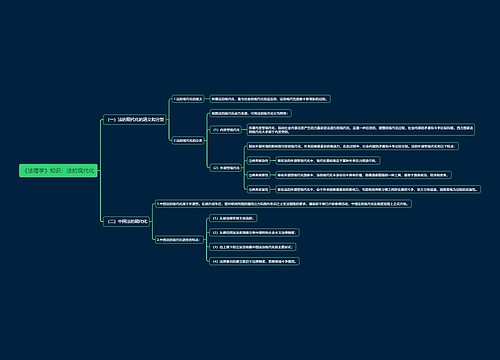The image size is (500, 360).
Task: Click the long text node 1 under 中国法的现代化
Action: point(283,204)
